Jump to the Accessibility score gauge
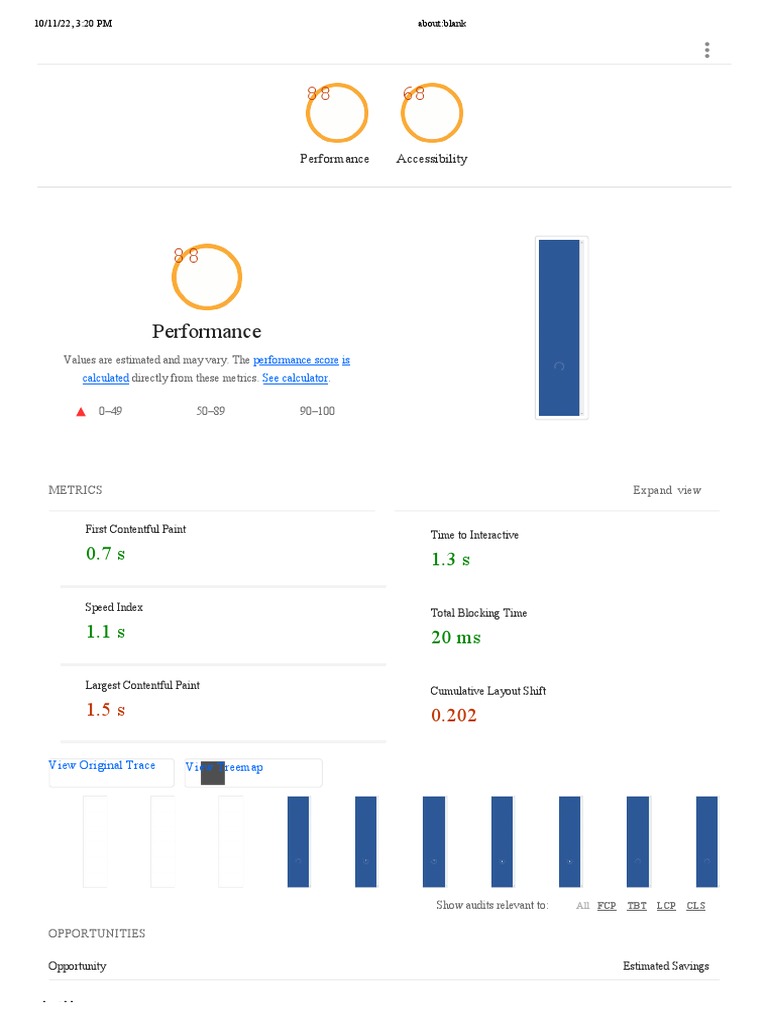The width and height of the screenshot is (768, 1024). (432, 115)
